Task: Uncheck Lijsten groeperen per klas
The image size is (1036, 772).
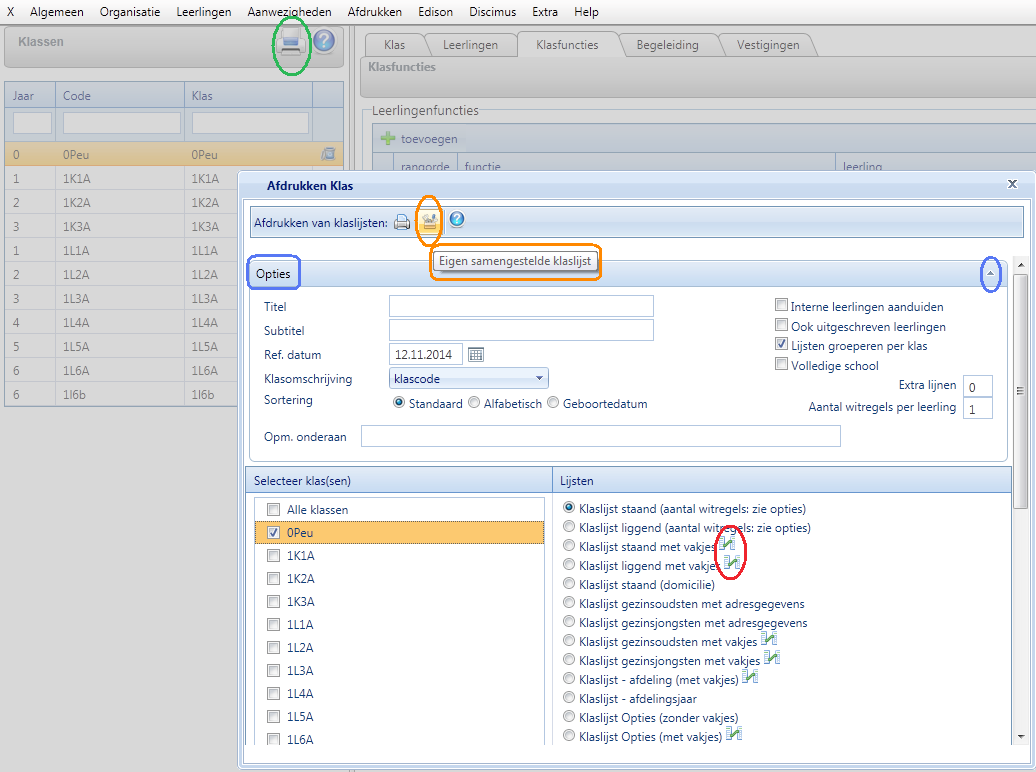Action: coord(782,345)
